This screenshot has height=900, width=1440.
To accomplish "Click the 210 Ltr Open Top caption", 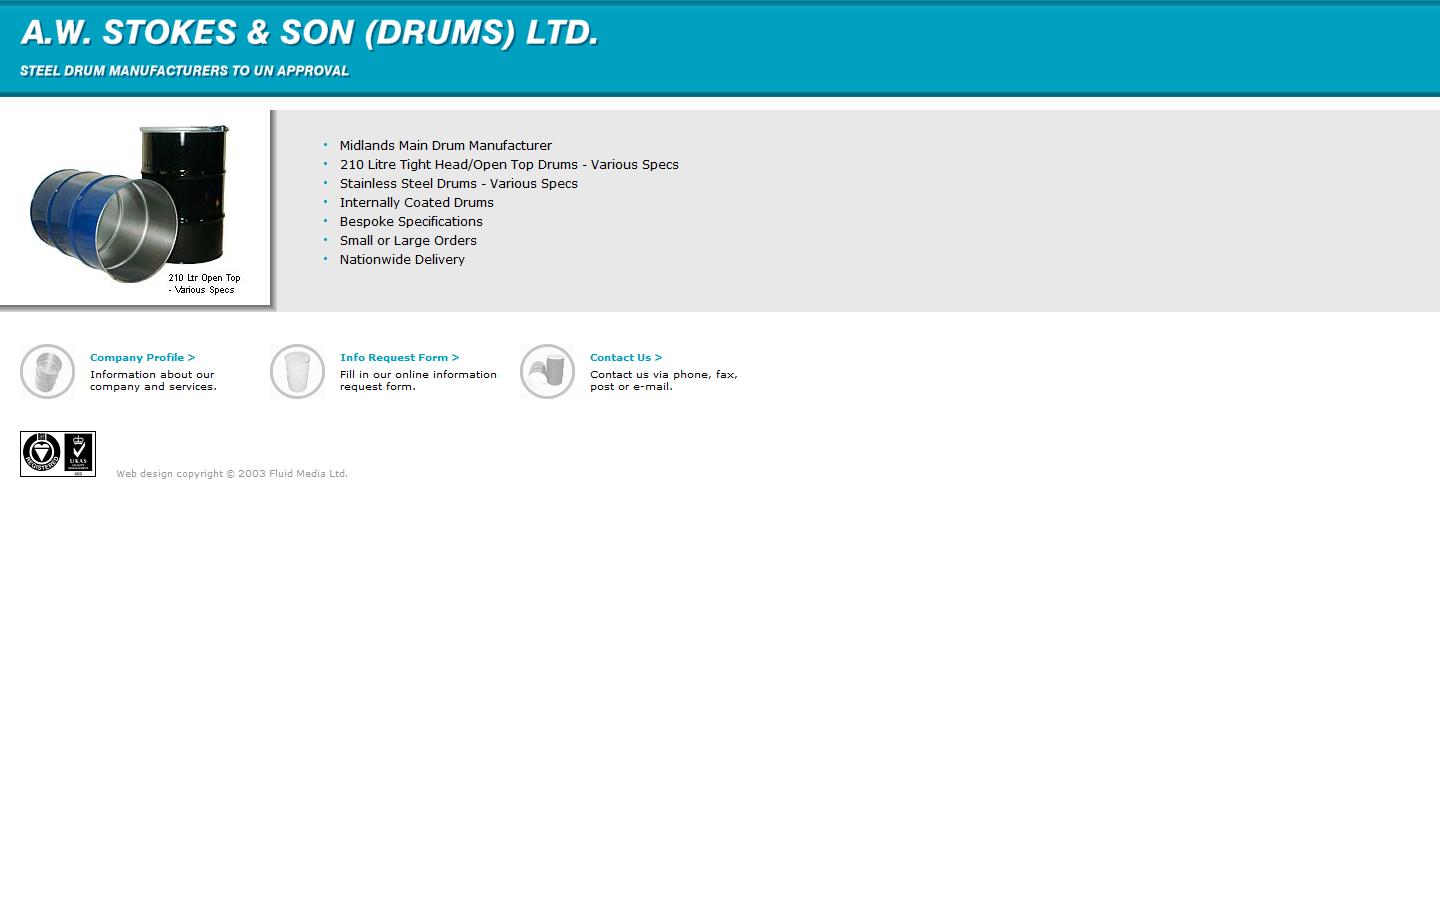I will [204, 283].
